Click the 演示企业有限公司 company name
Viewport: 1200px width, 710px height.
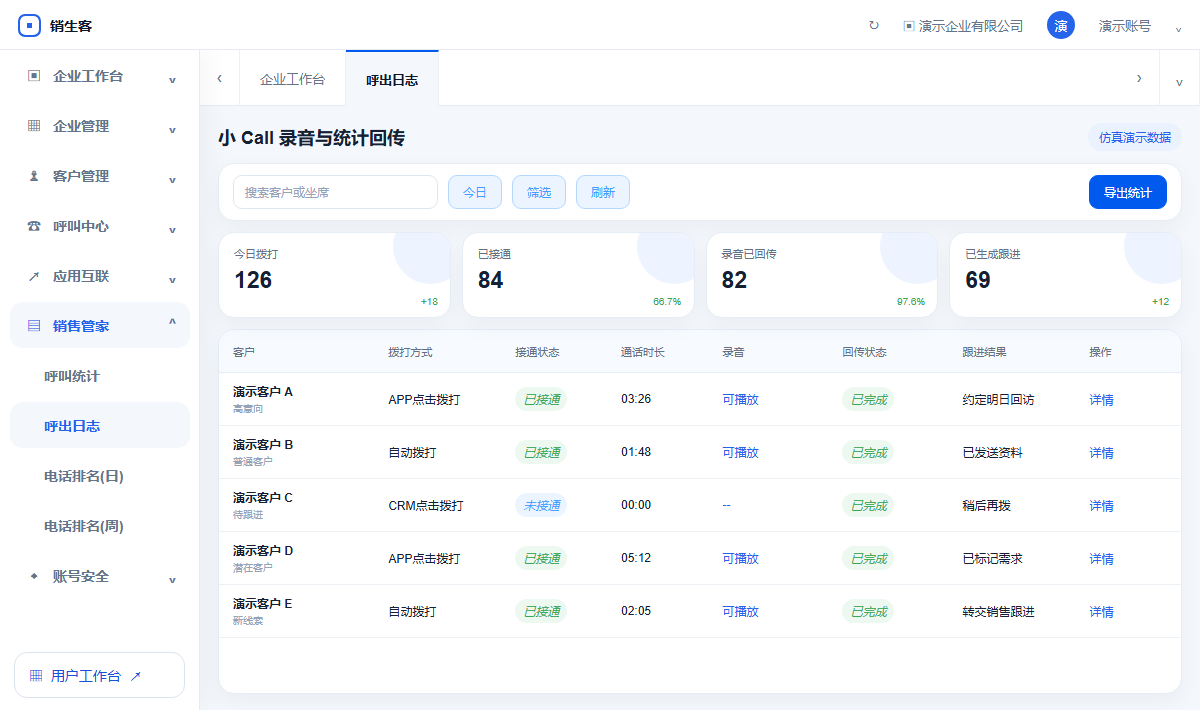click(971, 26)
